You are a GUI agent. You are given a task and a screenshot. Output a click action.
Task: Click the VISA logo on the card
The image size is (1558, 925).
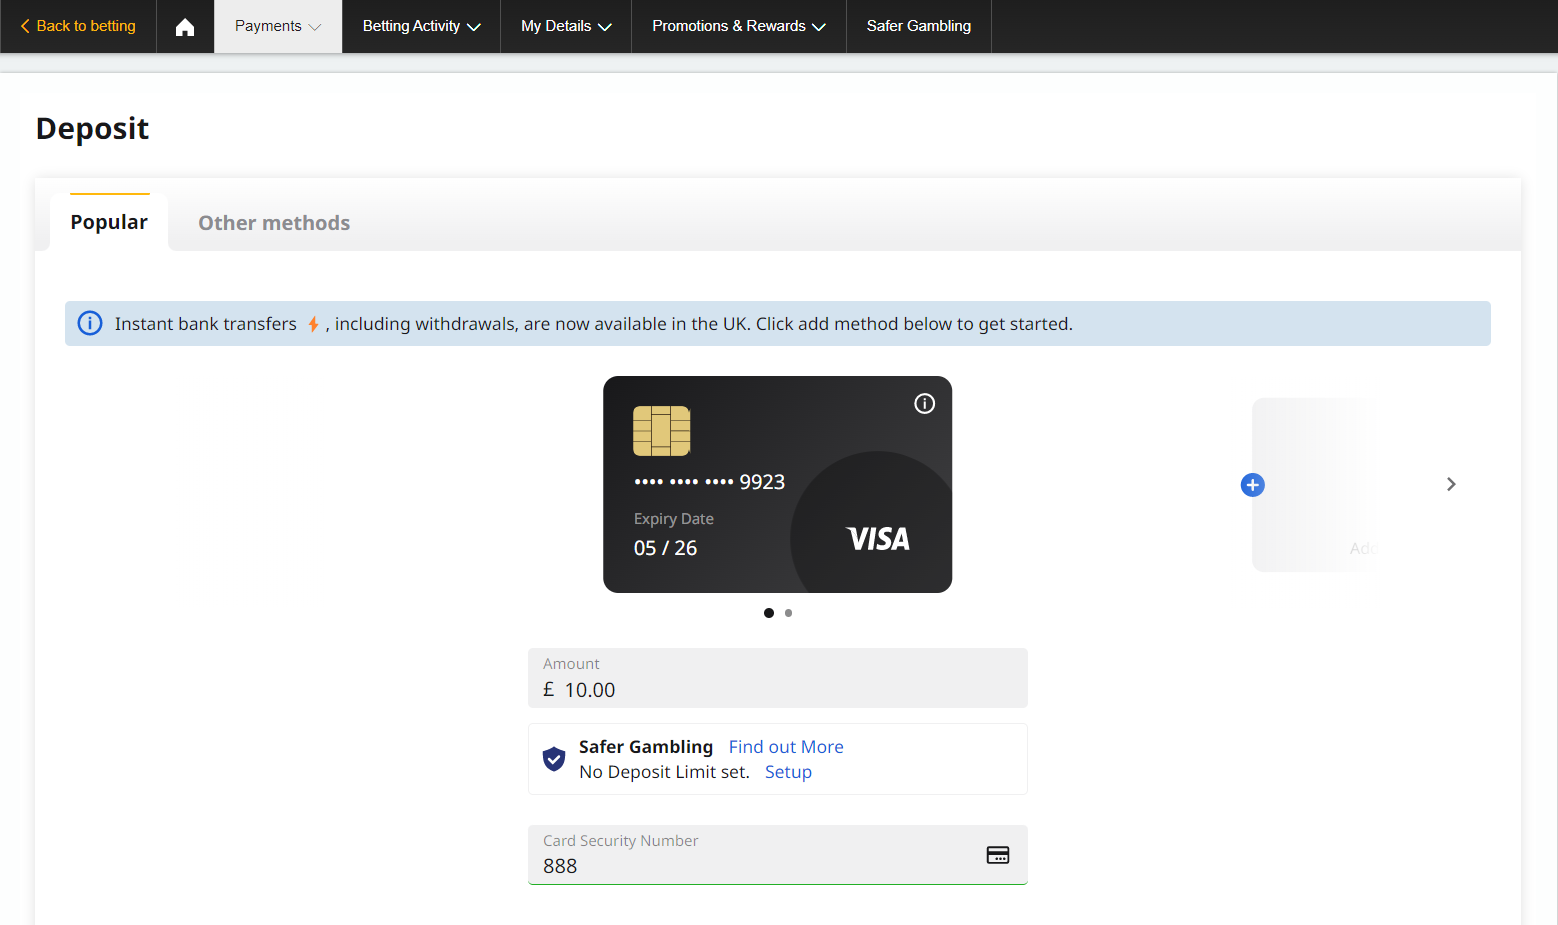click(x=878, y=539)
